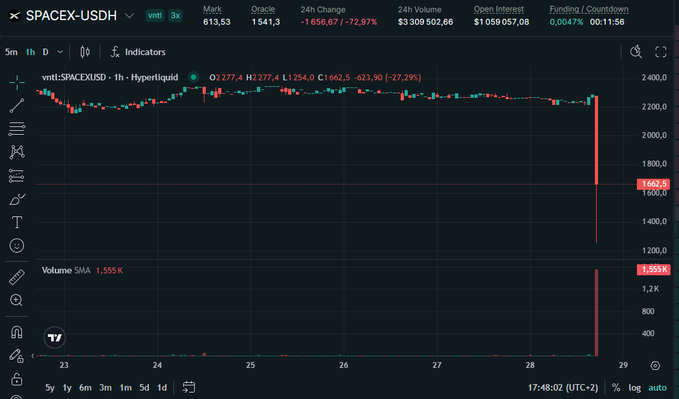Viewport: 679px width, 399px height.
Task: Click the Funding / Countdown label
Action: [x=589, y=9]
